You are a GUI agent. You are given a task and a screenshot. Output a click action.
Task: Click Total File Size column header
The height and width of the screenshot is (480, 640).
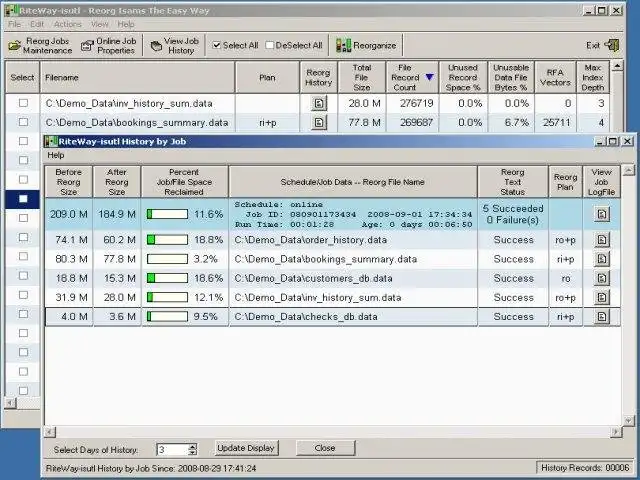coord(362,77)
